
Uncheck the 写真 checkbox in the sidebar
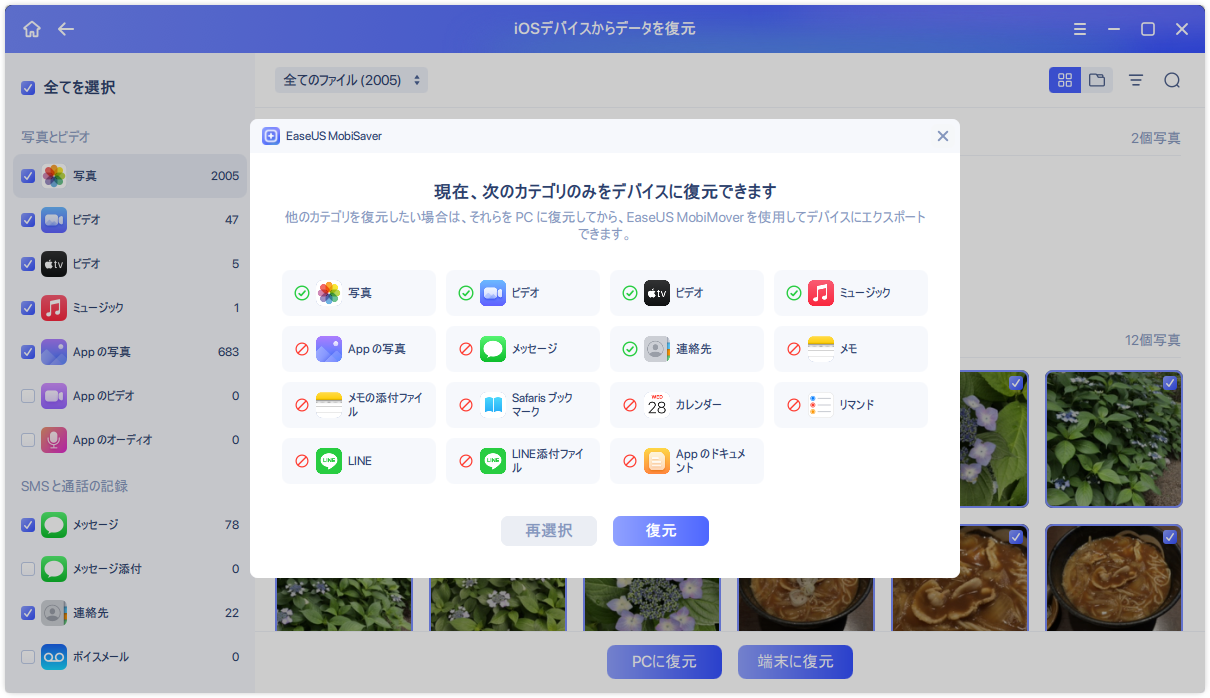click(x=28, y=176)
